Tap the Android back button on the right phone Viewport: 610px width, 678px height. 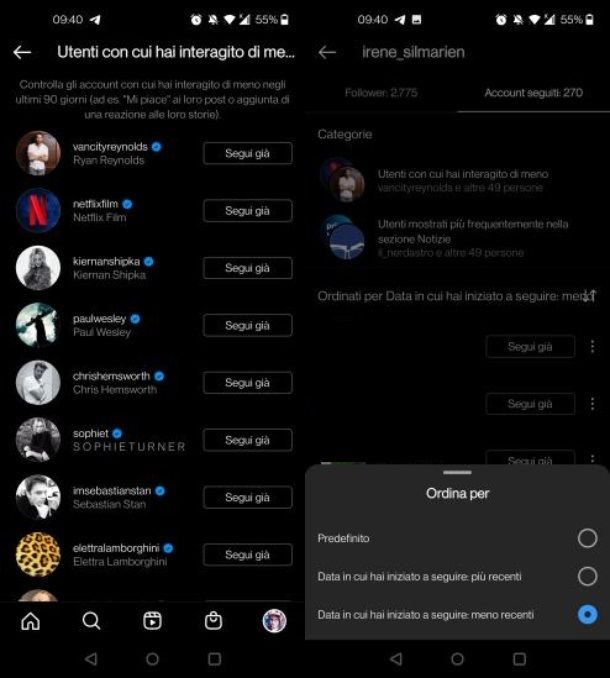[x=396, y=659]
